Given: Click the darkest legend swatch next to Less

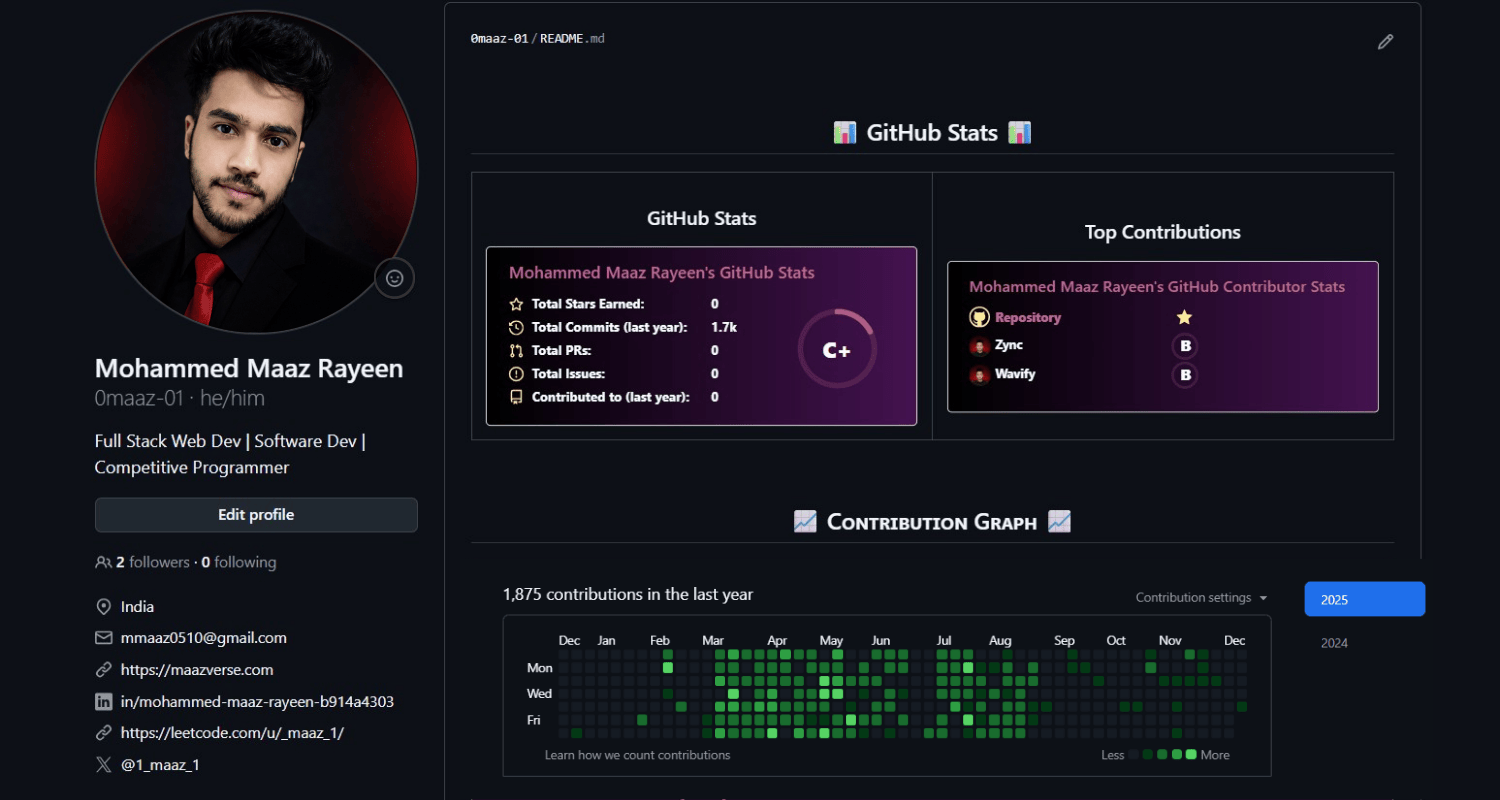Looking at the screenshot, I should pos(1134,755).
